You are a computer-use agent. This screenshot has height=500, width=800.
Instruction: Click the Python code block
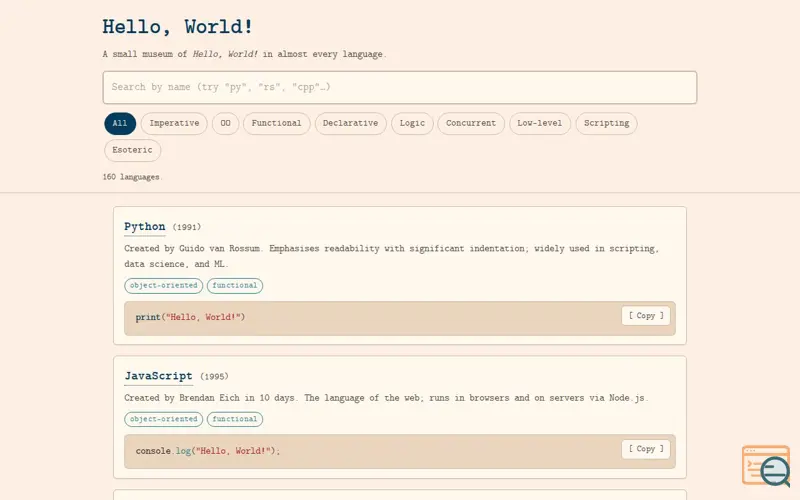[399, 318]
